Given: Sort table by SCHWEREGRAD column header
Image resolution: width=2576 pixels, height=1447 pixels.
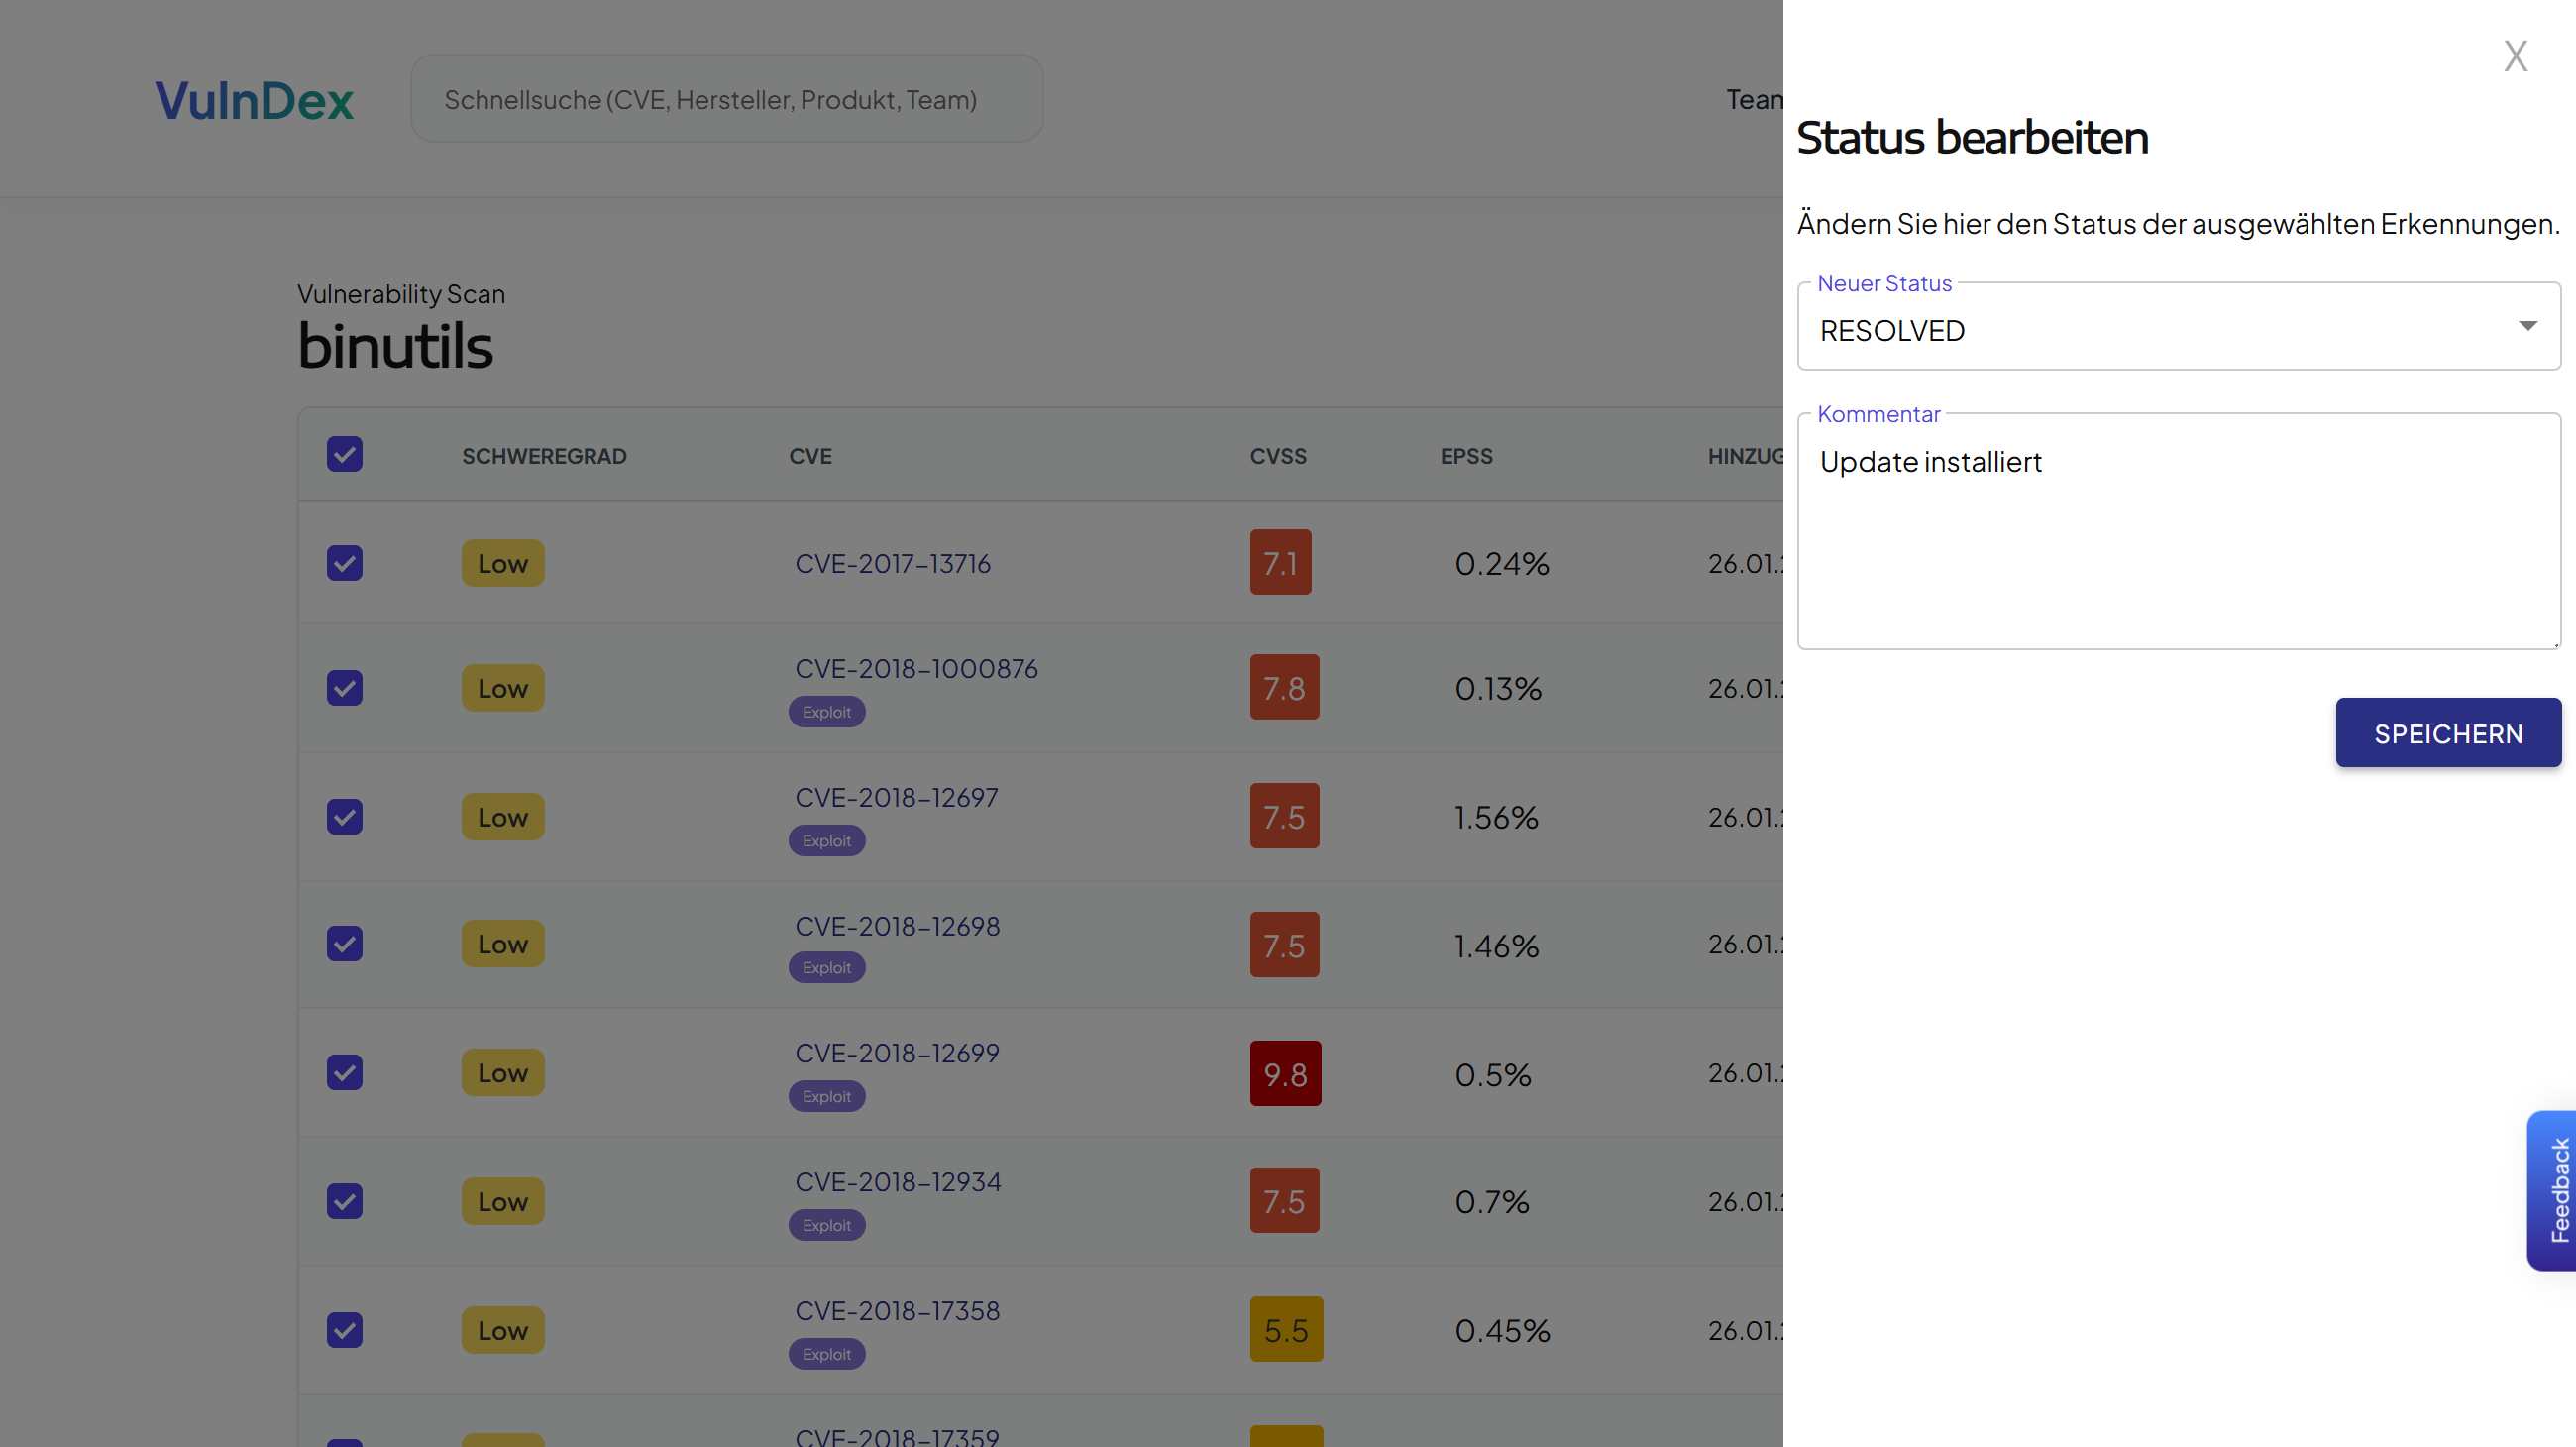Looking at the screenshot, I should click(544, 456).
